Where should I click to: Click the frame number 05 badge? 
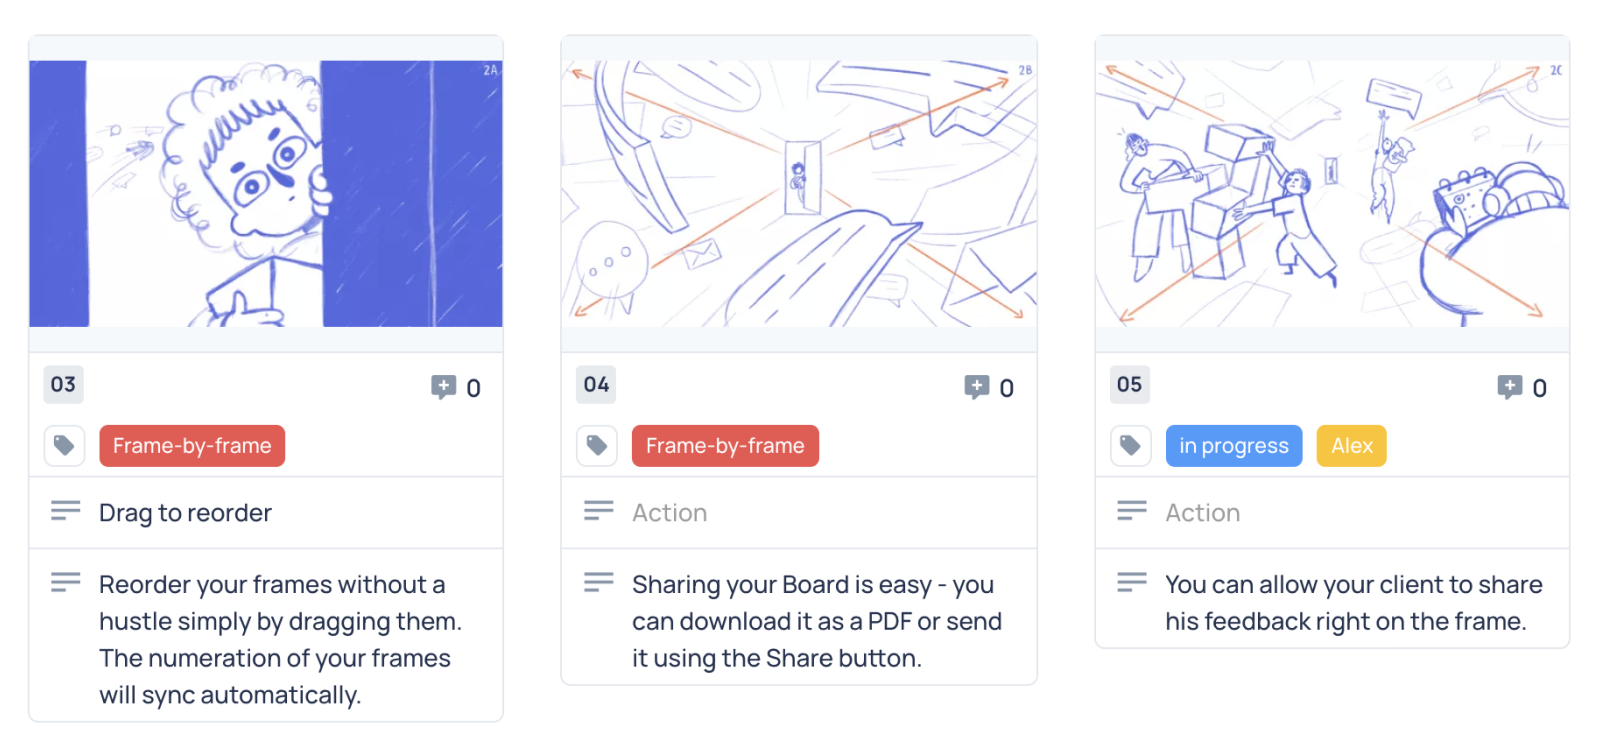1129,385
